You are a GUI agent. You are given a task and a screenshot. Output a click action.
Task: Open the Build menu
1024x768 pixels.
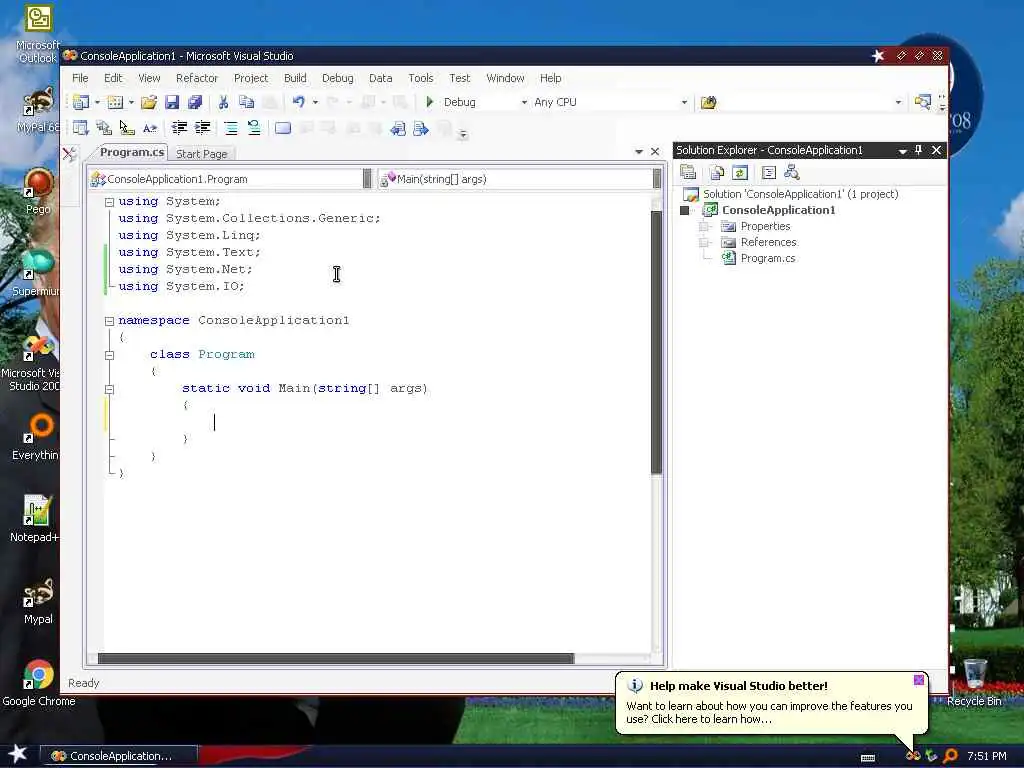[x=295, y=78]
